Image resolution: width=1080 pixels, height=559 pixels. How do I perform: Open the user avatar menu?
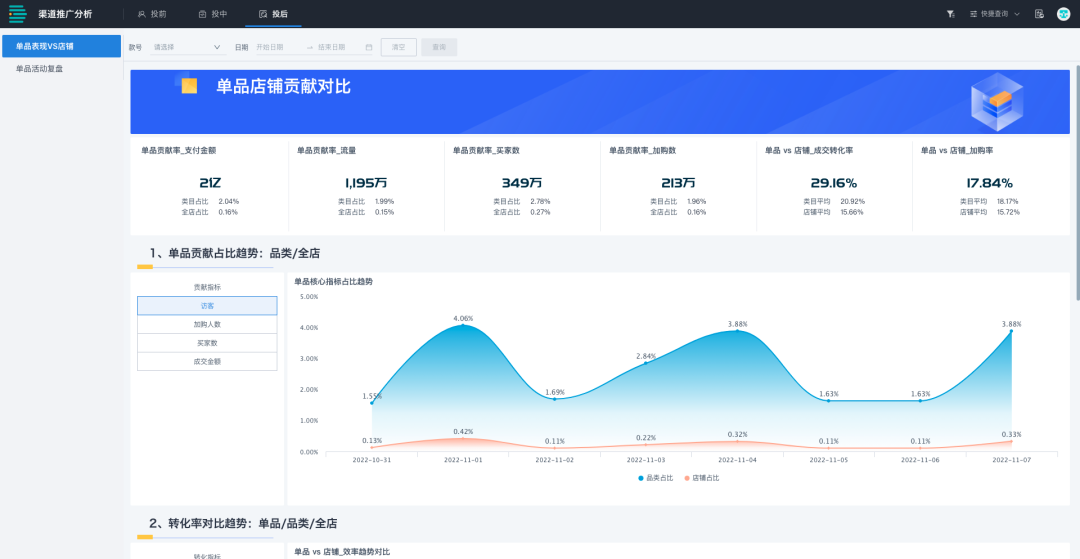1063,14
